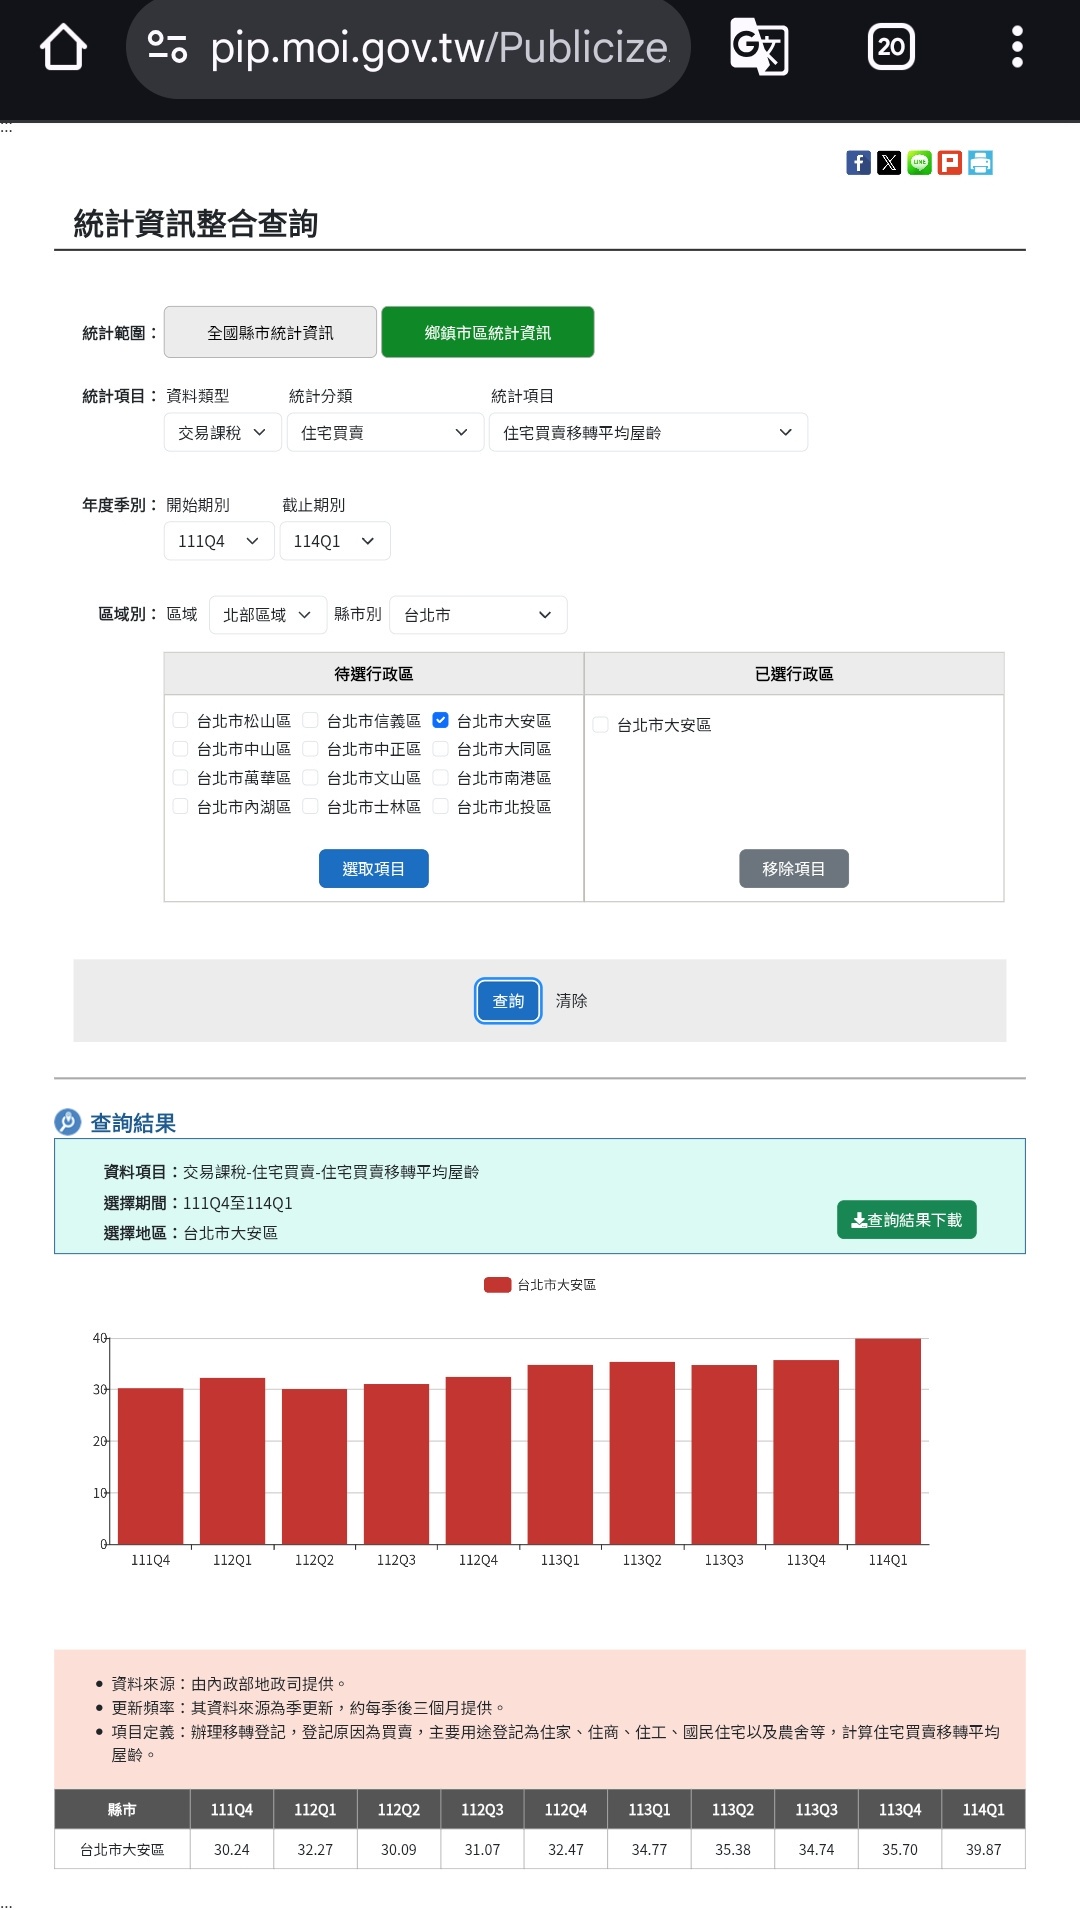Tap the browser address bar URL
1080x1910 pixels.
(438, 48)
